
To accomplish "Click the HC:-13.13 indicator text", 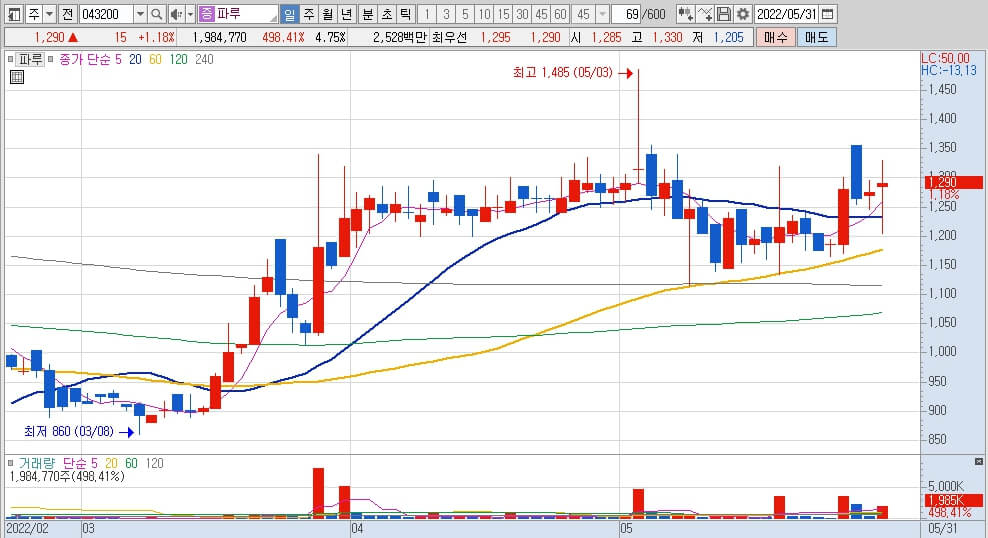I will [x=949, y=71].
